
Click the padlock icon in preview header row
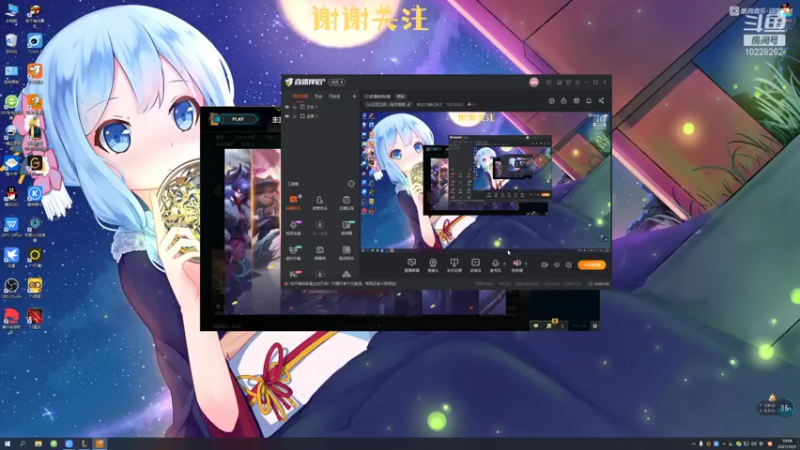pos(563,101)
